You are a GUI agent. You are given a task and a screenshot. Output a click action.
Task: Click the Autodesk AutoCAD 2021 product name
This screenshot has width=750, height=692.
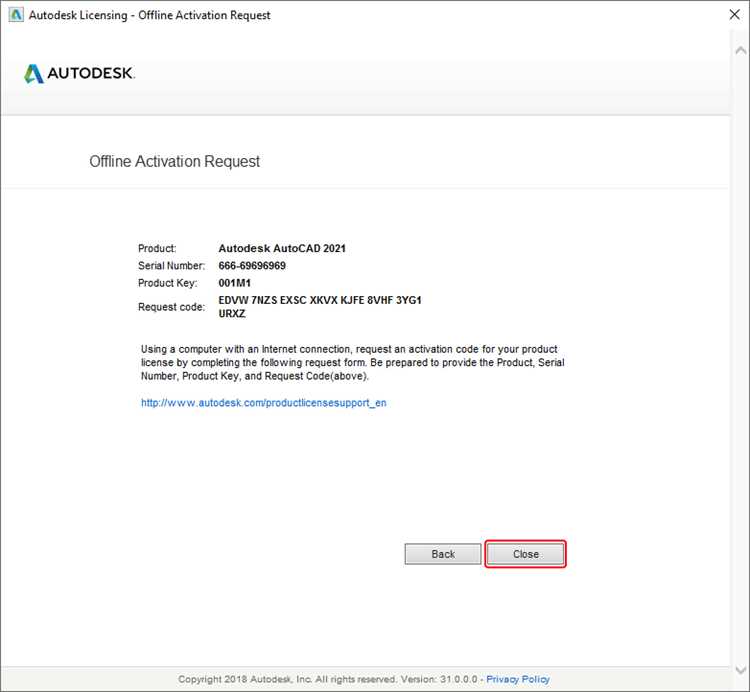282,249
